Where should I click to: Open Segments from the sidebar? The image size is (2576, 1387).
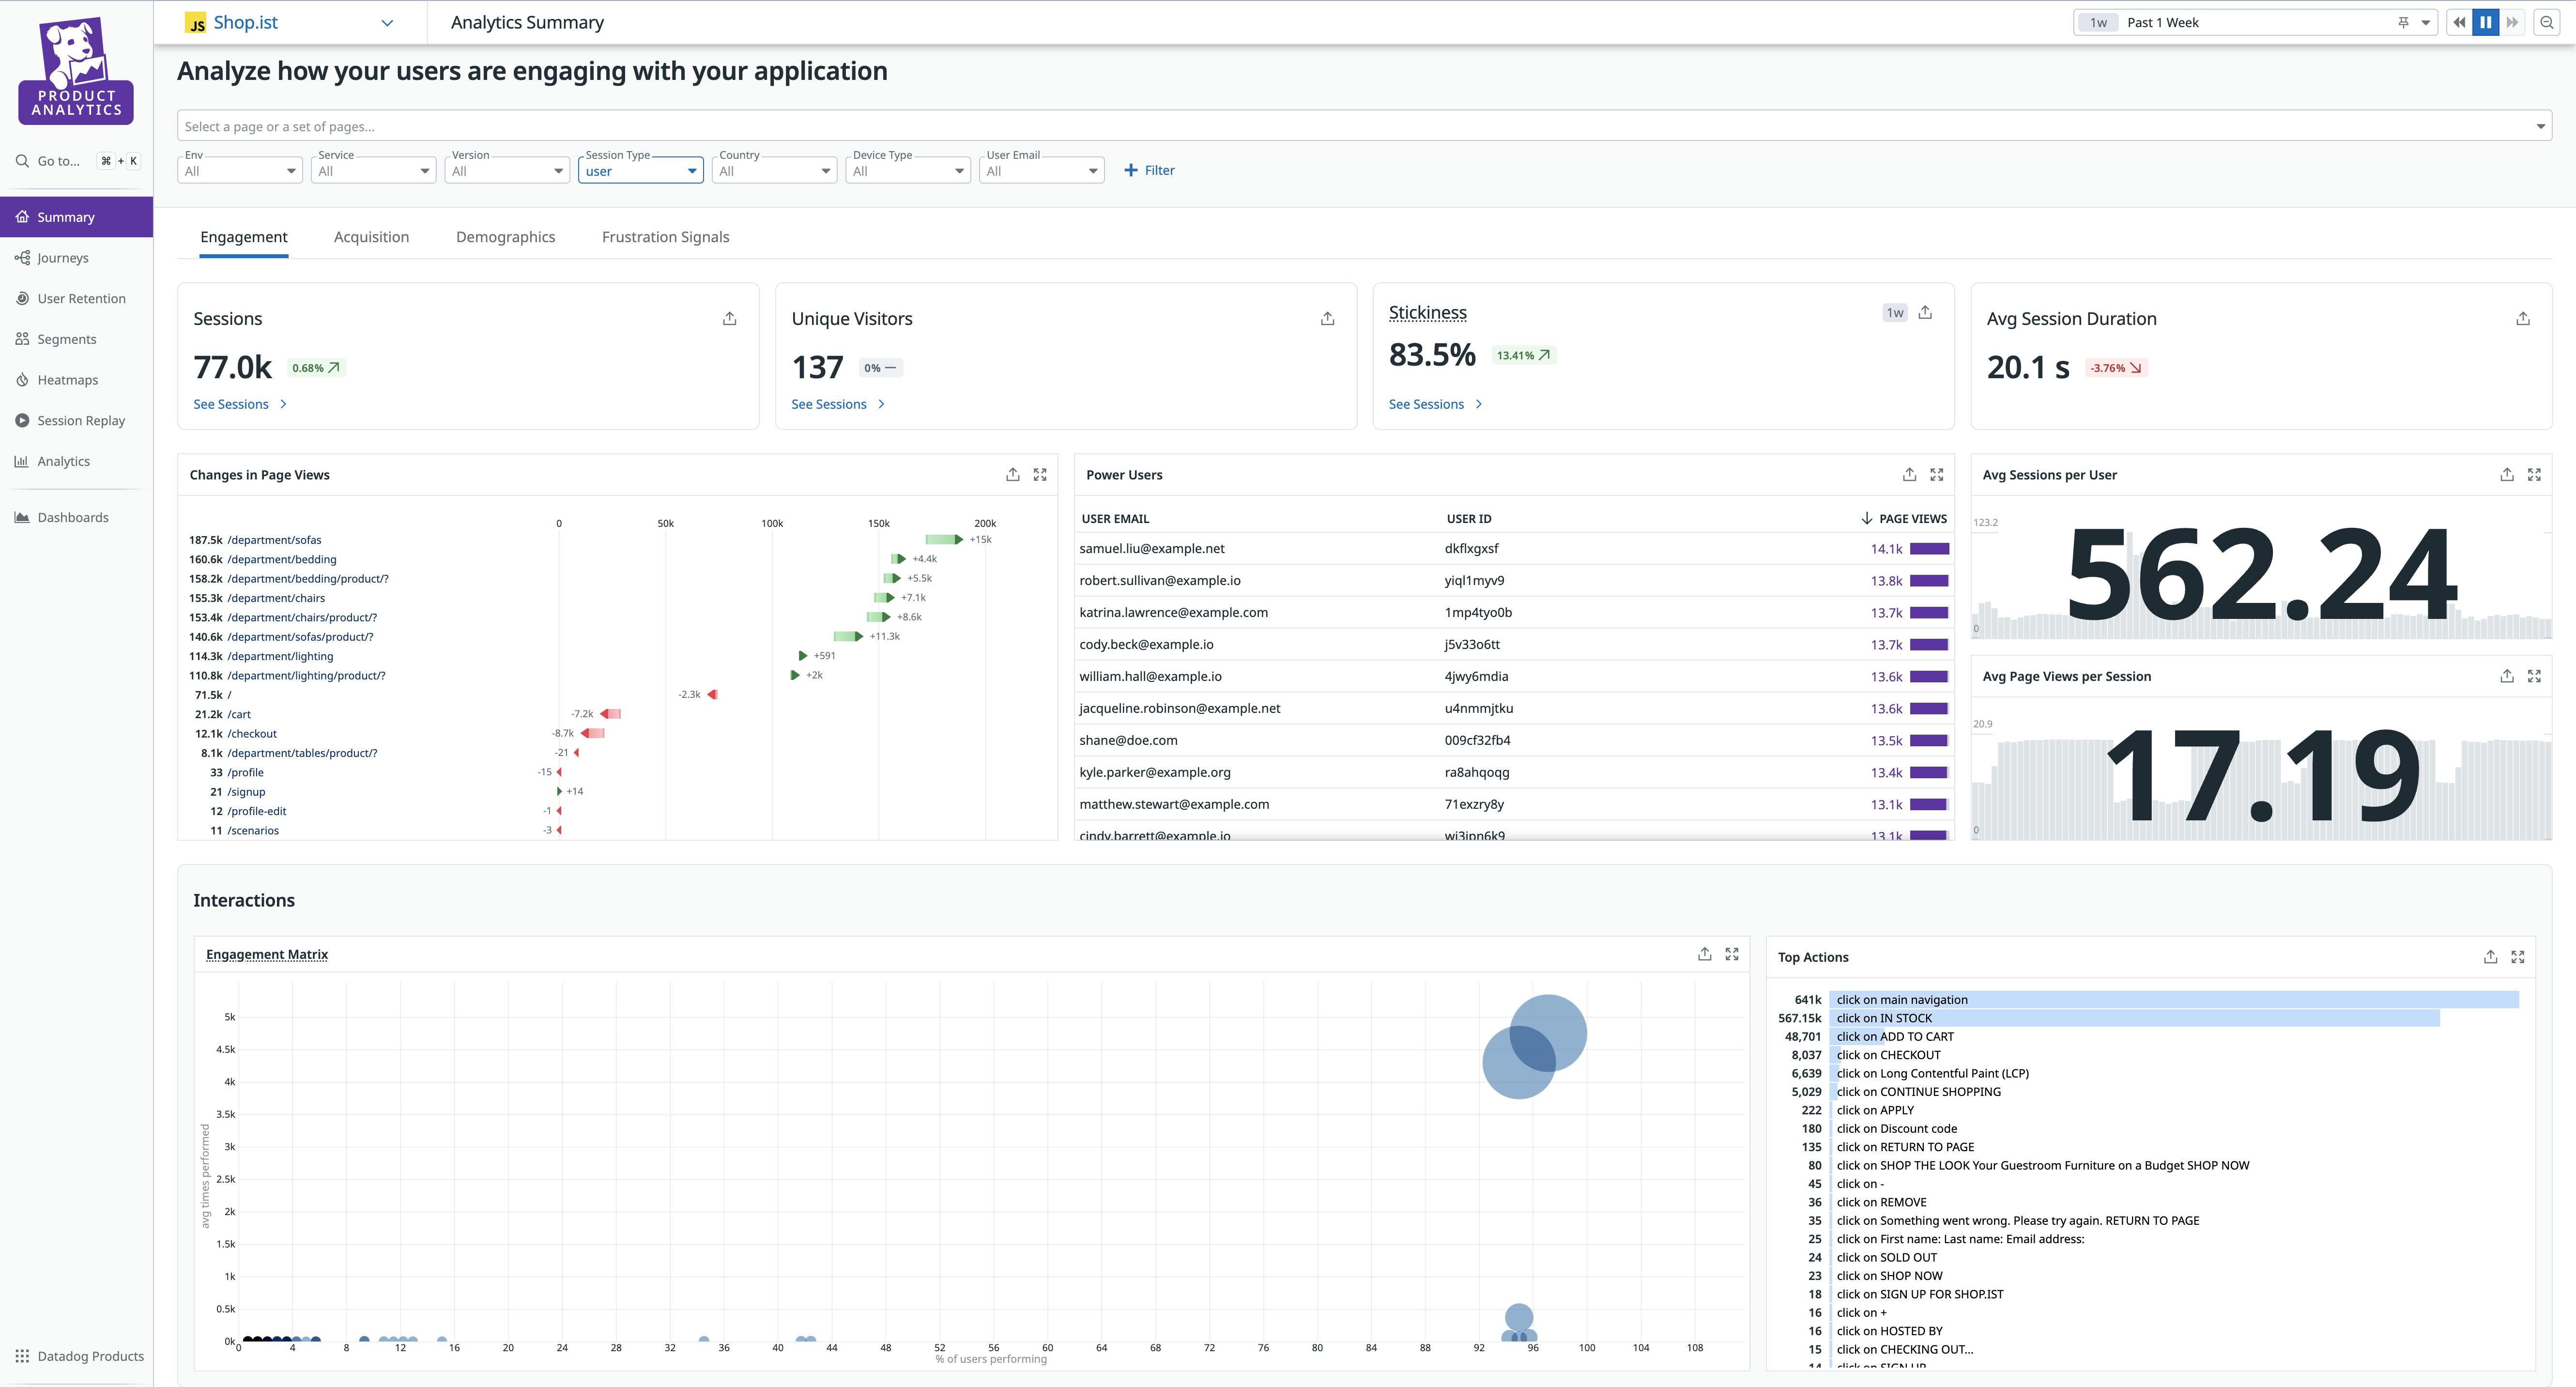(x=66, y=338)
